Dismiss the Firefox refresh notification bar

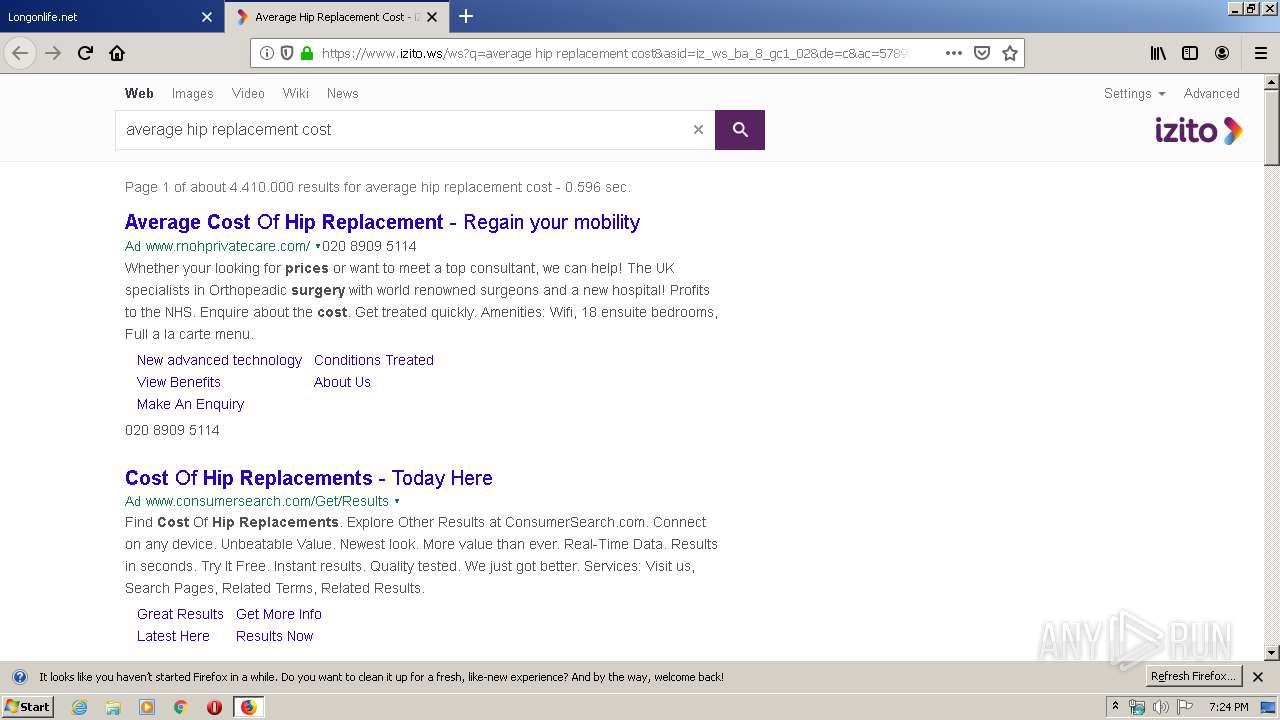1258,677
